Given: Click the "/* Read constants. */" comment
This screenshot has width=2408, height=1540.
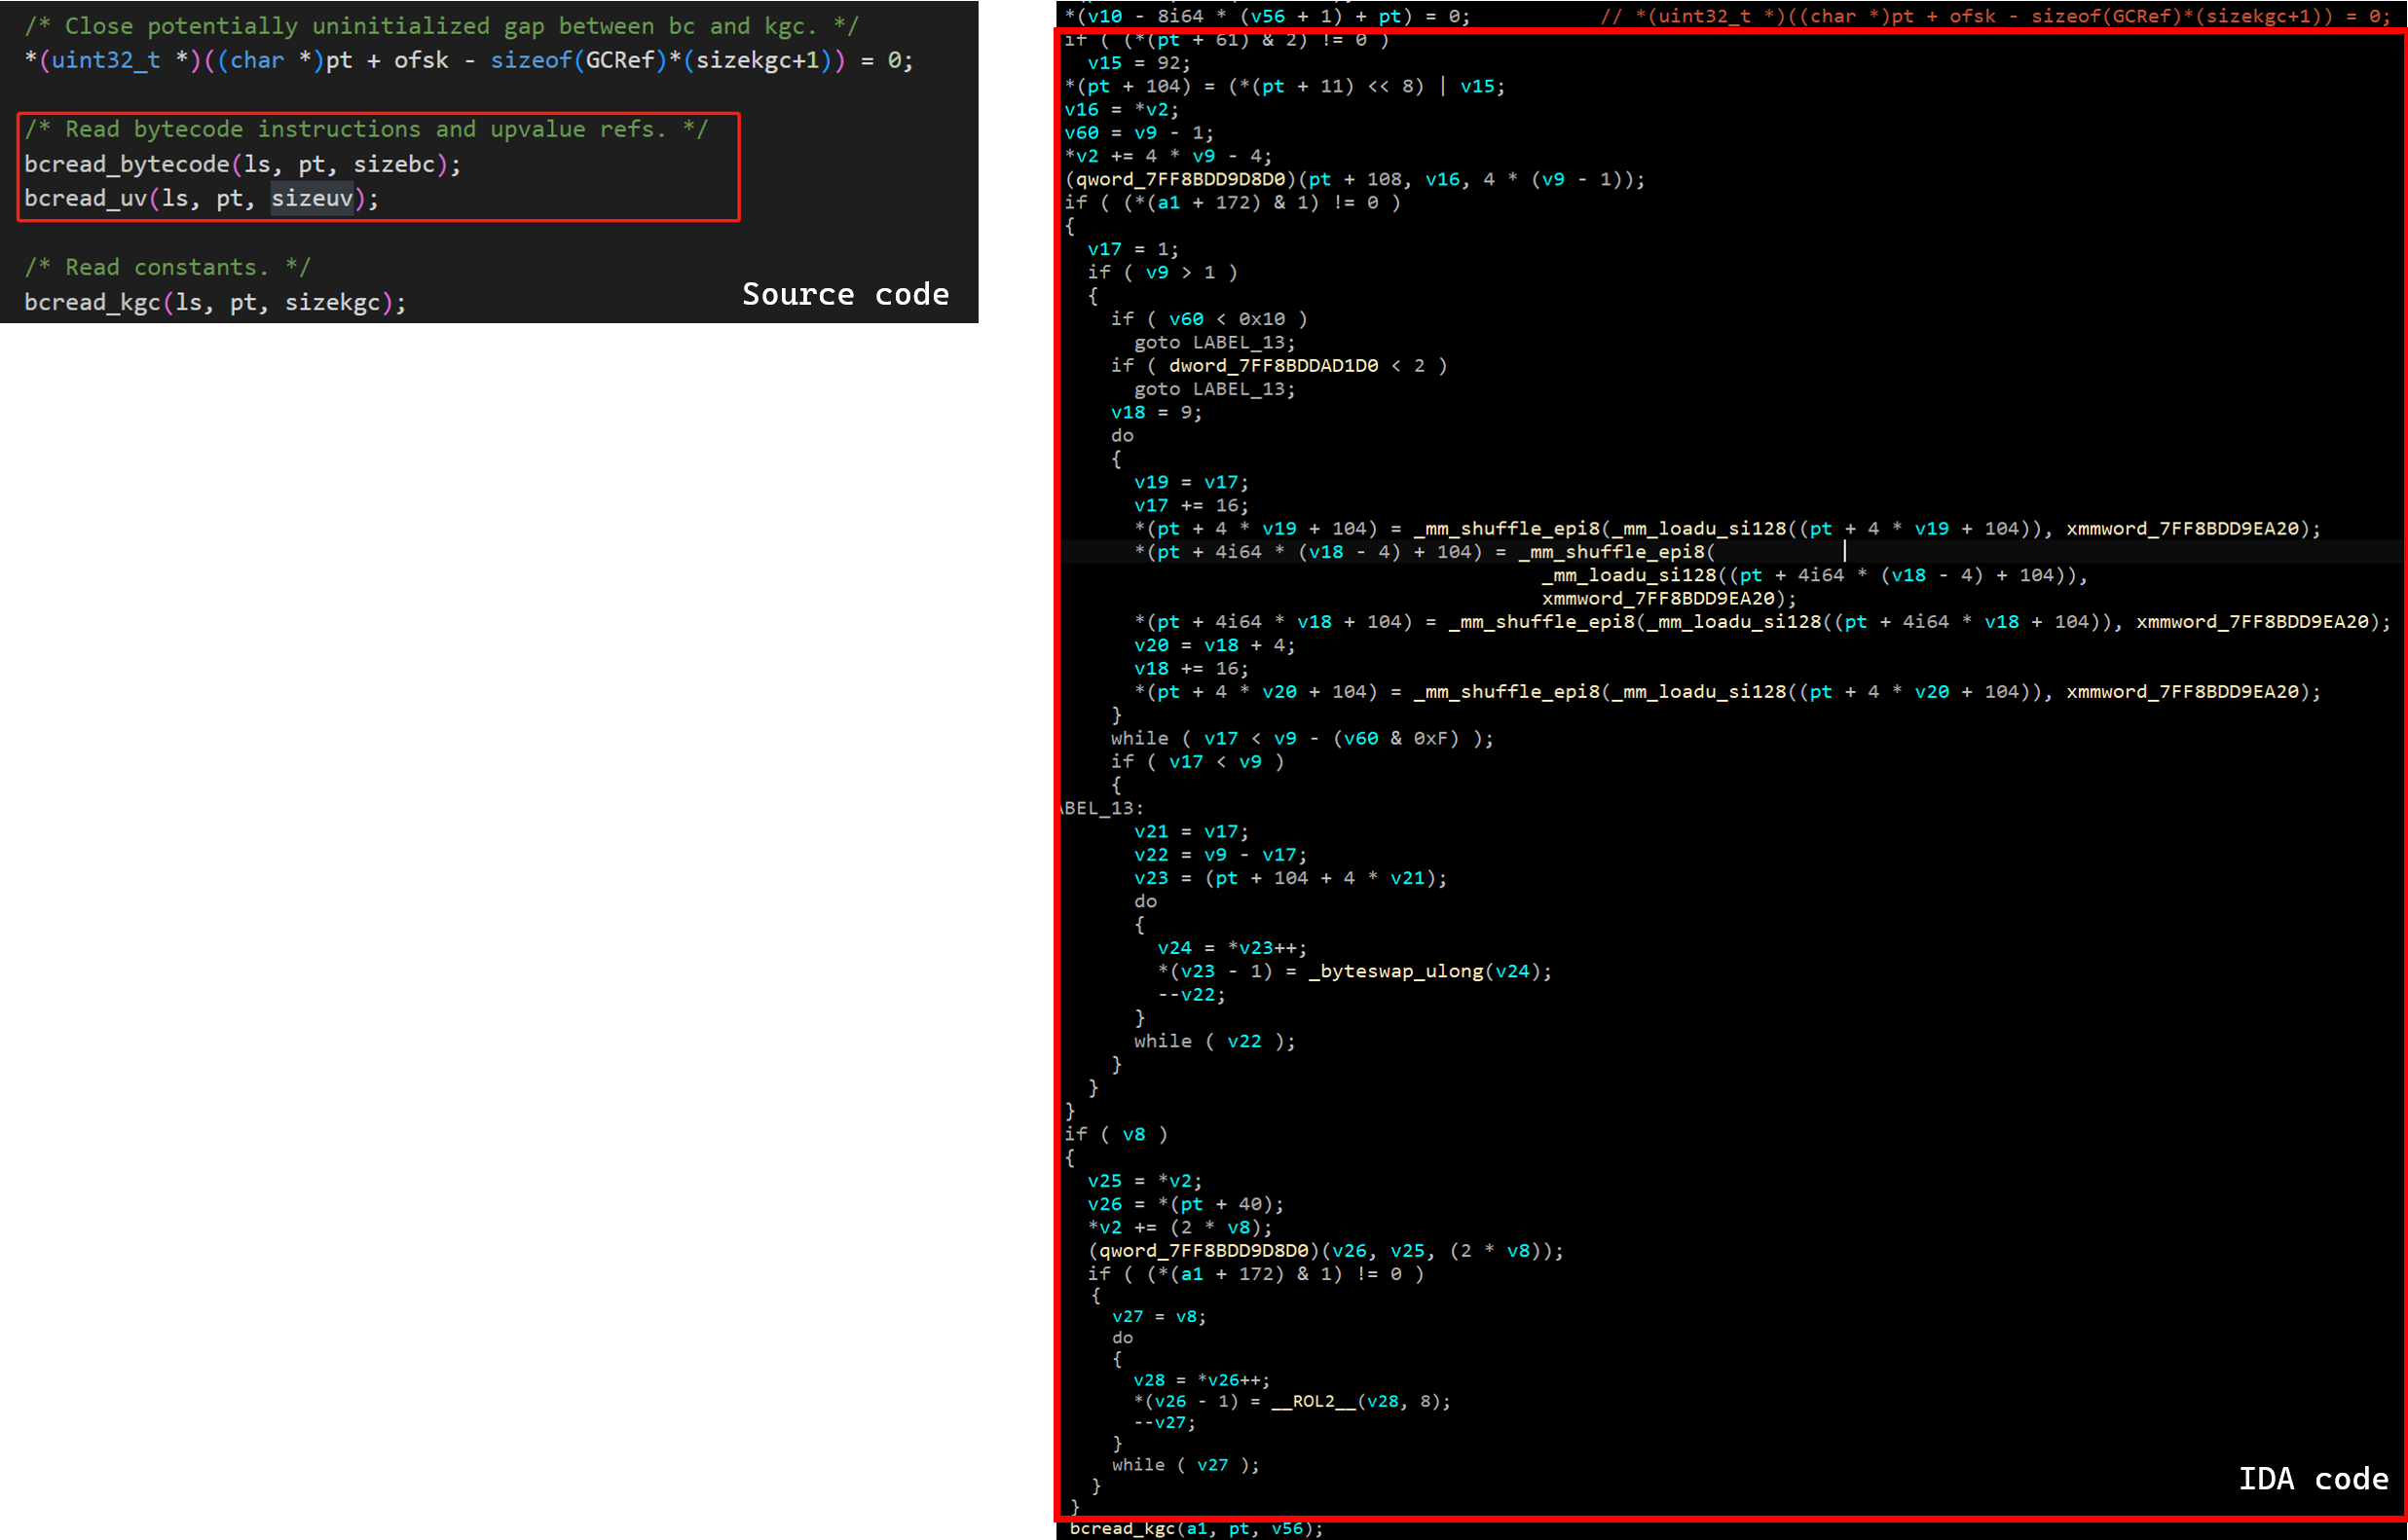Looking at the screenshot, I should (168, 267).
